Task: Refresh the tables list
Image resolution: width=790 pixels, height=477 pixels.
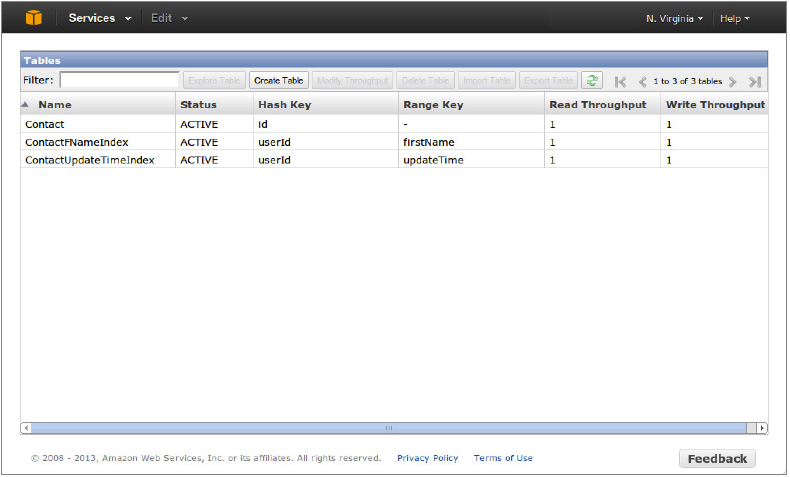Action: click(x=592, y=80)
